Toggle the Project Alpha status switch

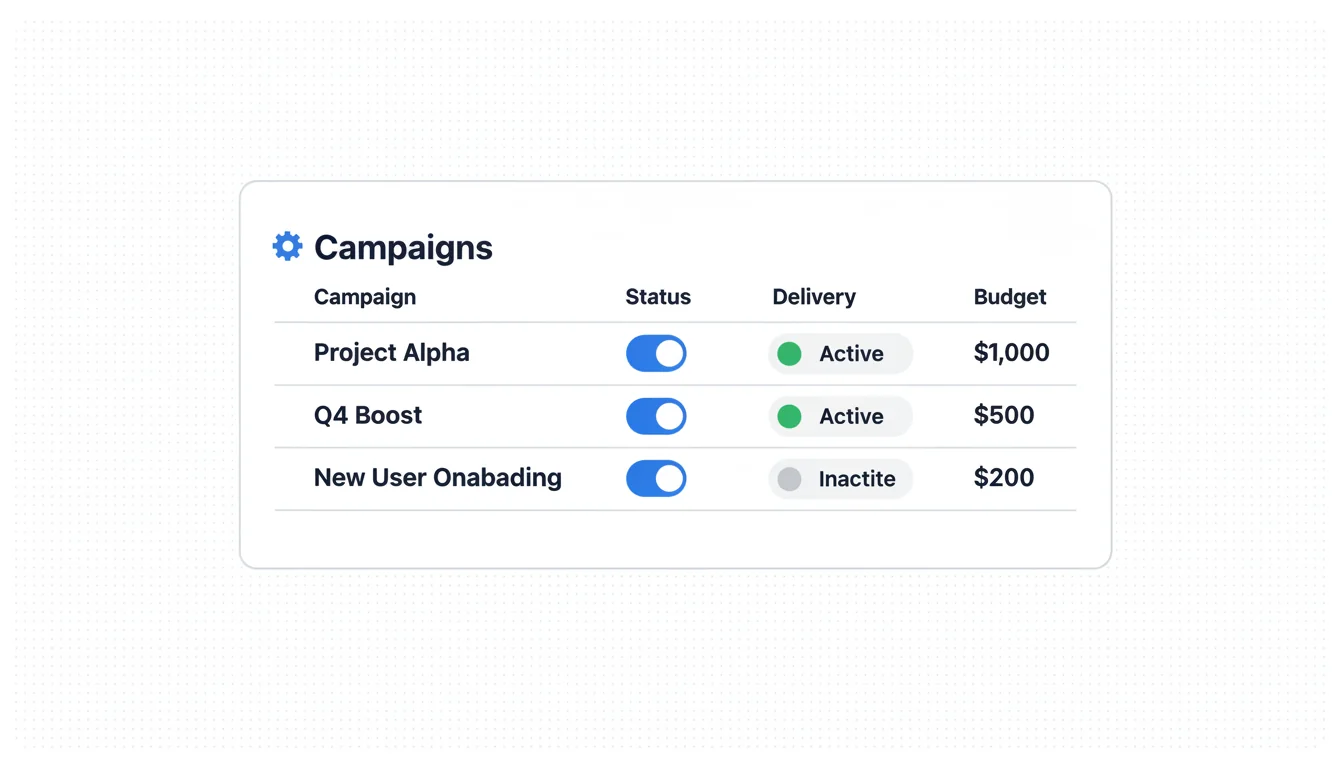coord(656,354)
